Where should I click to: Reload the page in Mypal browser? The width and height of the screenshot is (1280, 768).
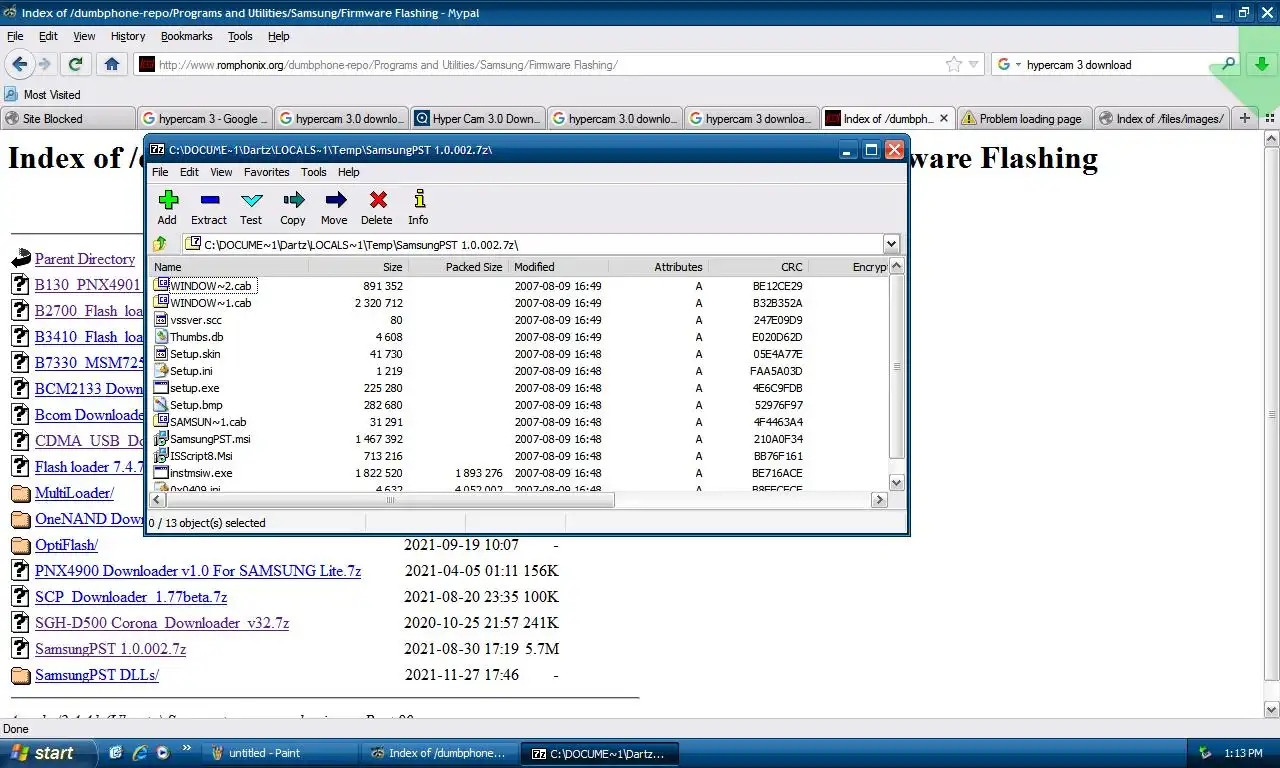pos(75,64)
